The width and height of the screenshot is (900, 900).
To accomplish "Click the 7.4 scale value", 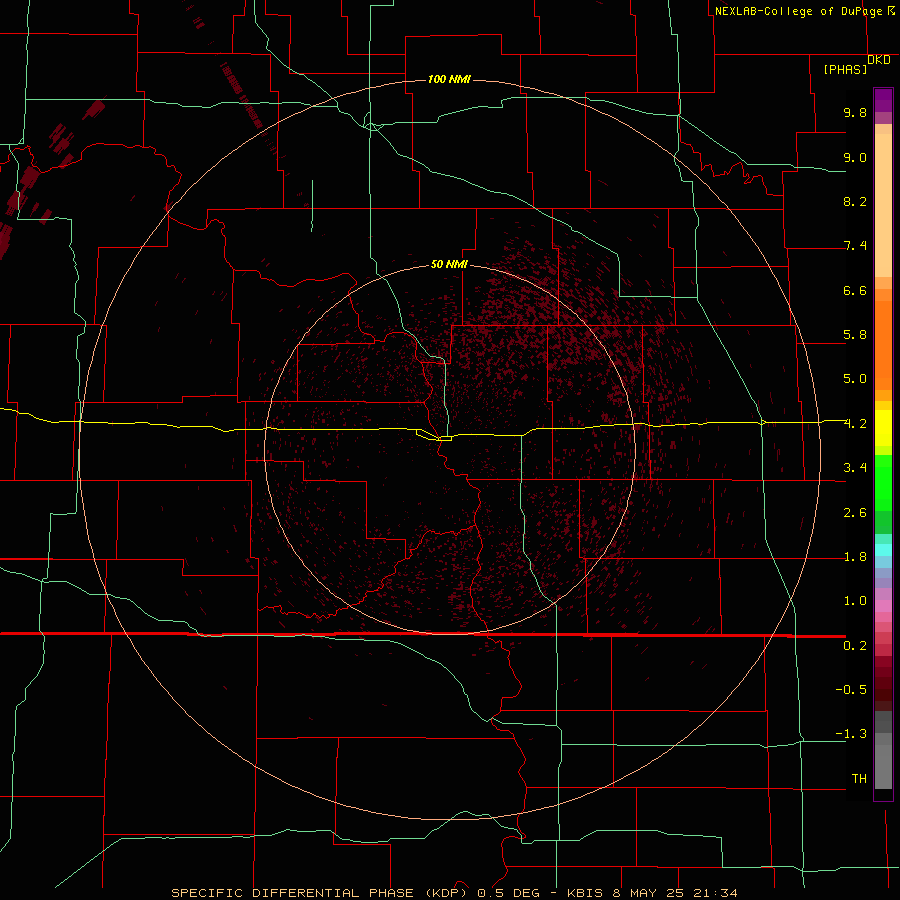I will point(855,246).
